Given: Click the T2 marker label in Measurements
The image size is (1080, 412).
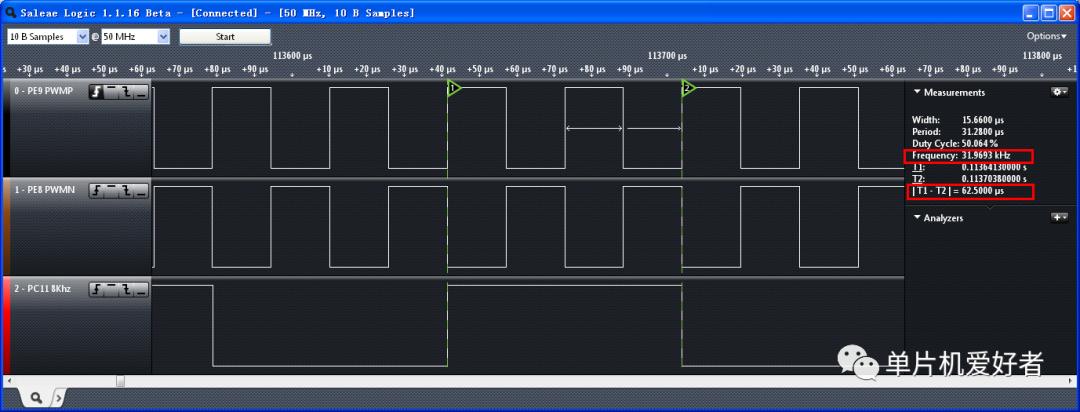Looking at the screenshot, I should pos(917,179).
